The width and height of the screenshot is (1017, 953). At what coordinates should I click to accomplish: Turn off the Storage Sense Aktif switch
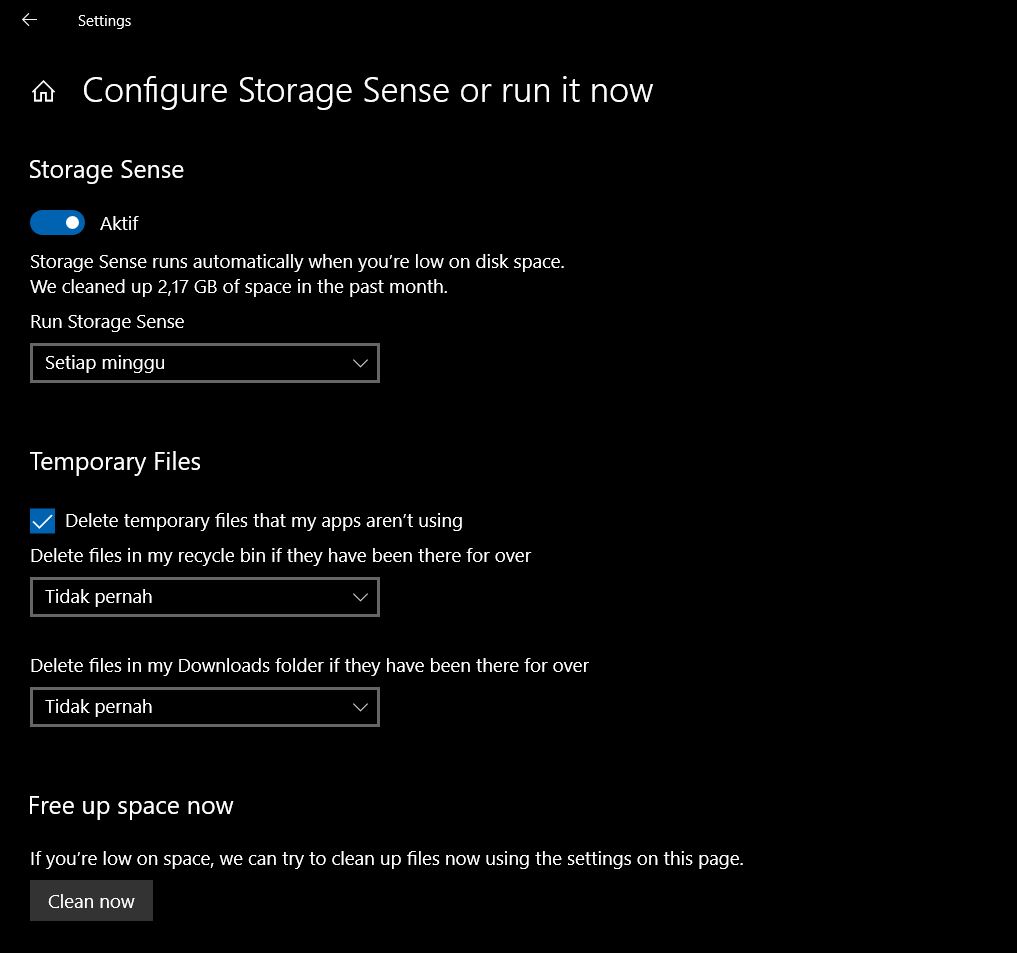coord(57,222)
